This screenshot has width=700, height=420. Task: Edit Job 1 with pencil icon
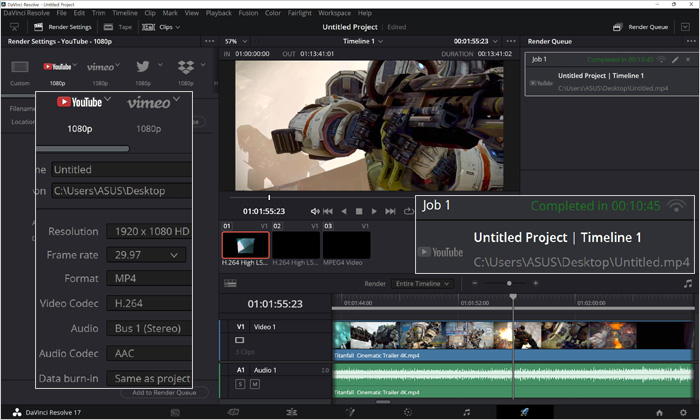pyautogui.click(x=675, y=59)
